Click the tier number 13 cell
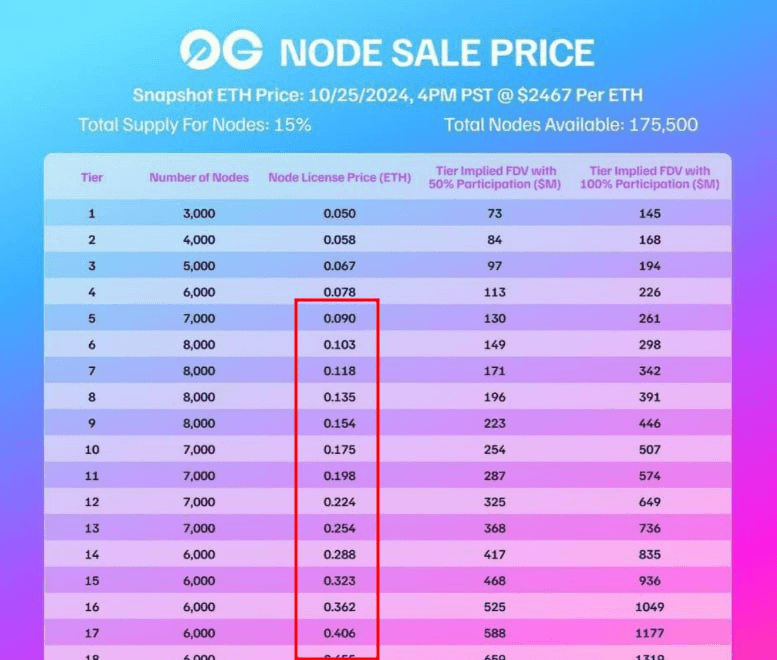Image resolution: width=777 pixels, height=660 pixels. pos(92,528)
